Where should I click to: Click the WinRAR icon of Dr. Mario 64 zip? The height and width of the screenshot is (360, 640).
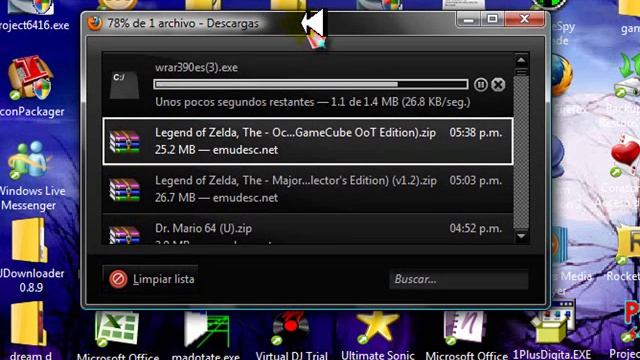pyautogui.click(x=125, y=235)
